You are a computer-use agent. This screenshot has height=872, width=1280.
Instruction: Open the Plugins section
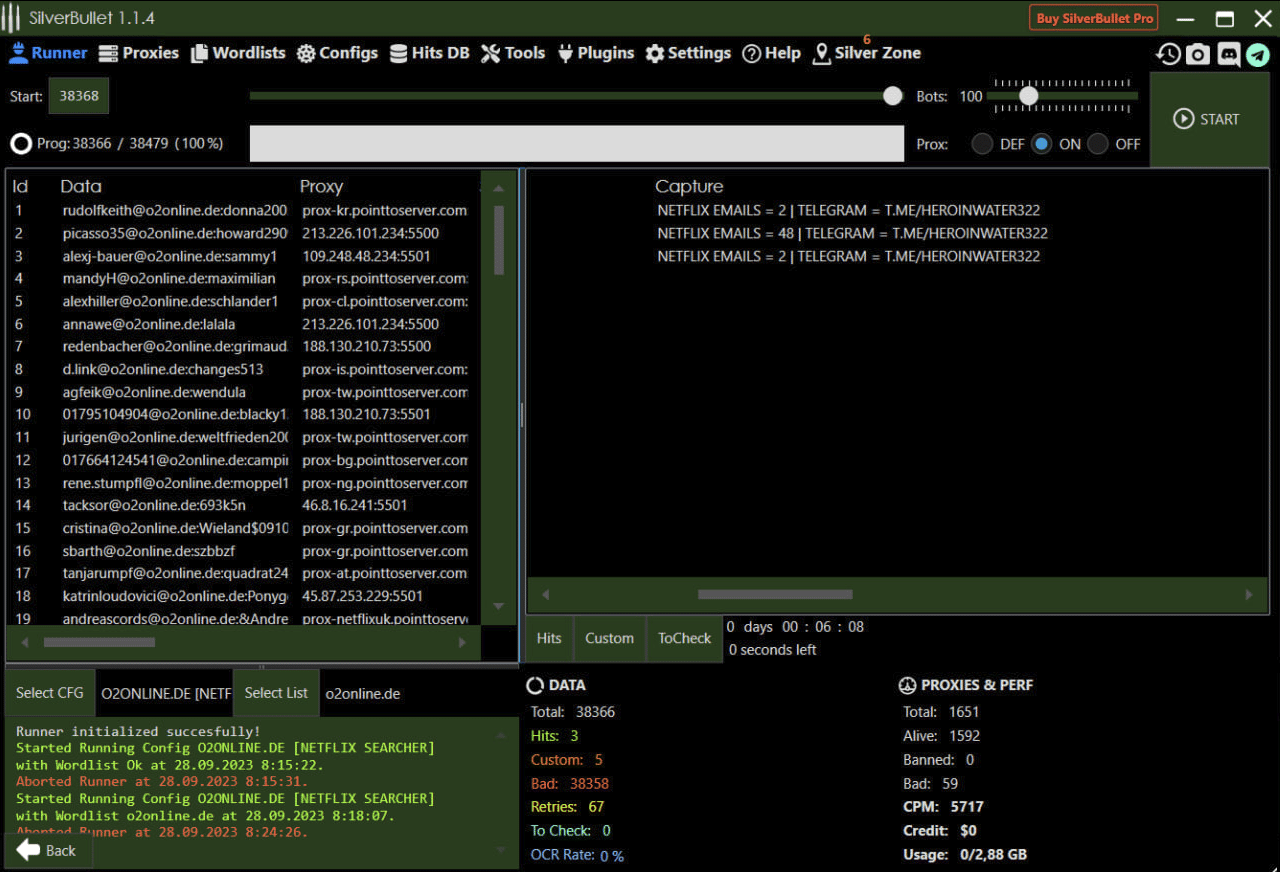tap(595, 53)
